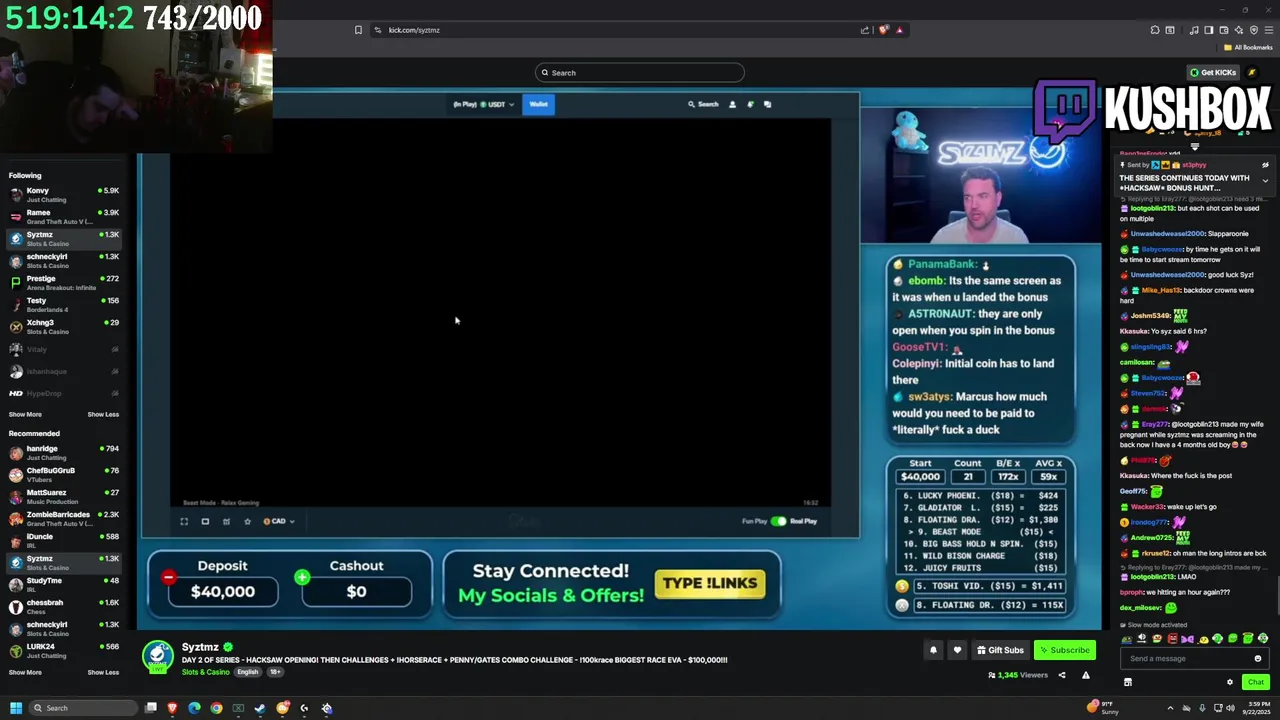1280x720 pixels.
Task: Toggle the browser sidebar panel icon
Action: tap(1209, 30)
